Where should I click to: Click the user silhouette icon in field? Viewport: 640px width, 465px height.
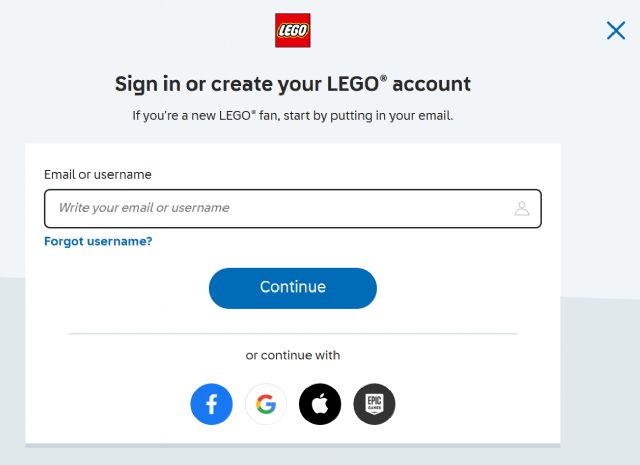521,208
